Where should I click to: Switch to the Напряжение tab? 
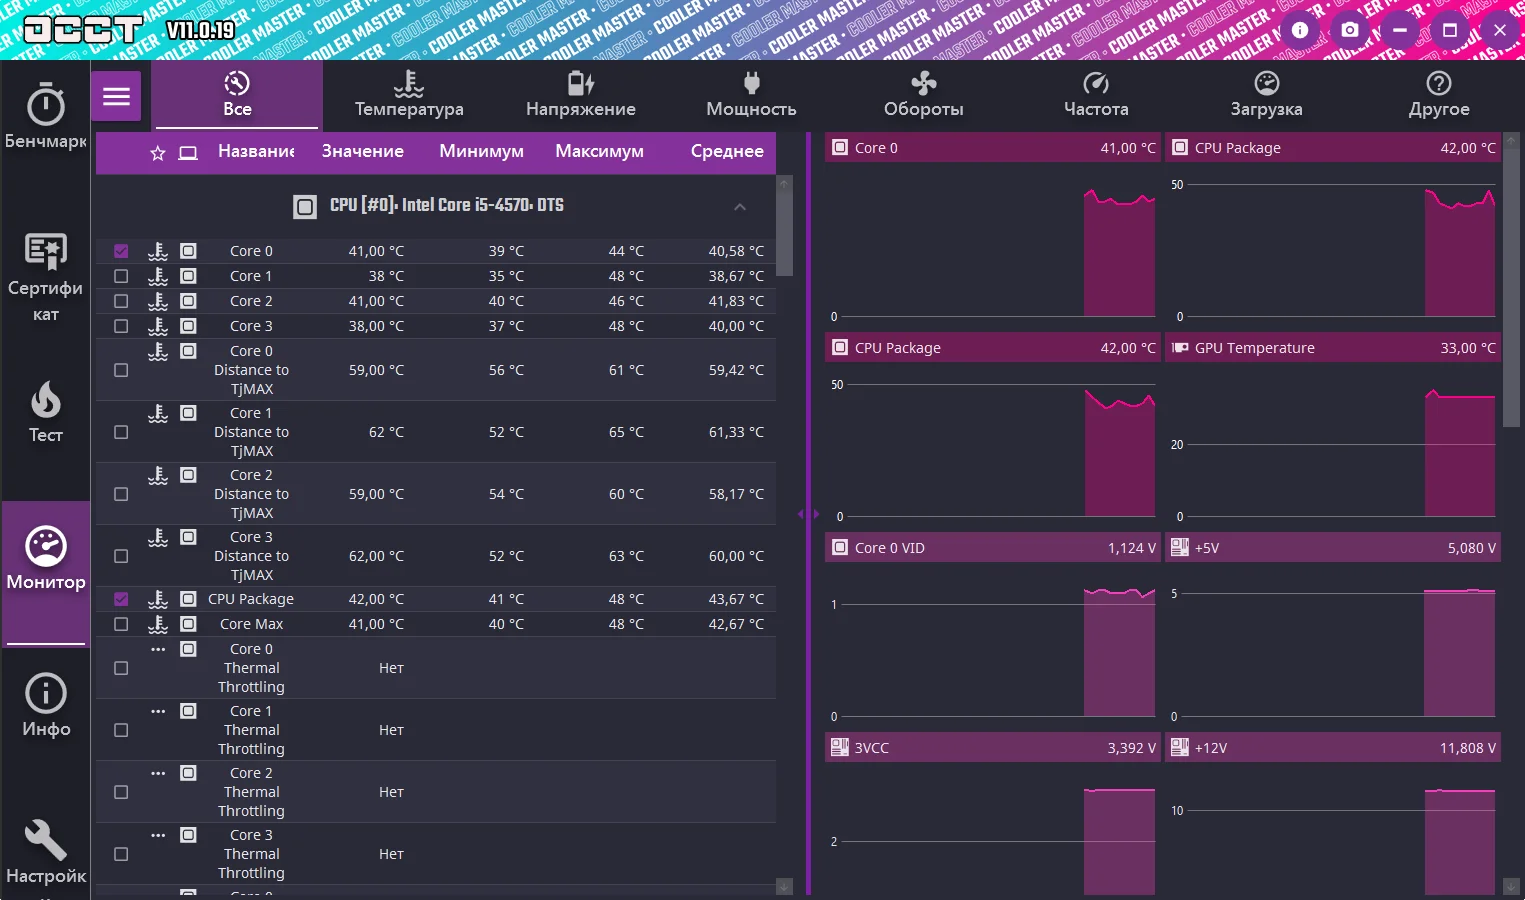point(581,95)
